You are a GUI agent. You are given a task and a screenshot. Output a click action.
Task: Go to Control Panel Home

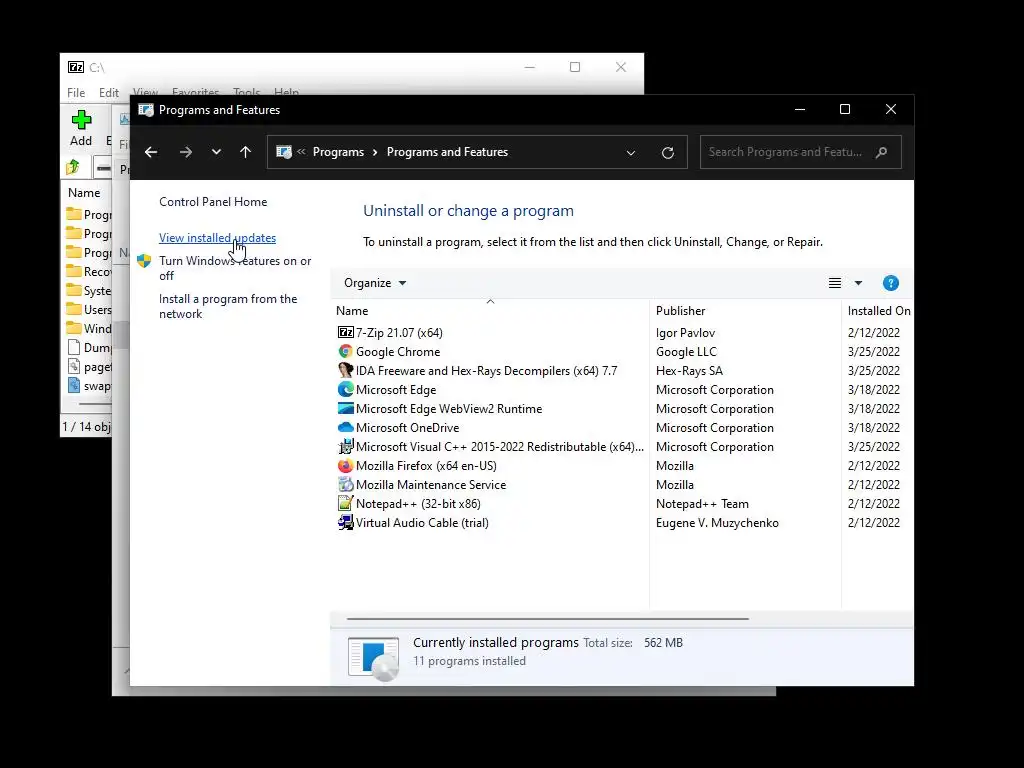[213, 202]
